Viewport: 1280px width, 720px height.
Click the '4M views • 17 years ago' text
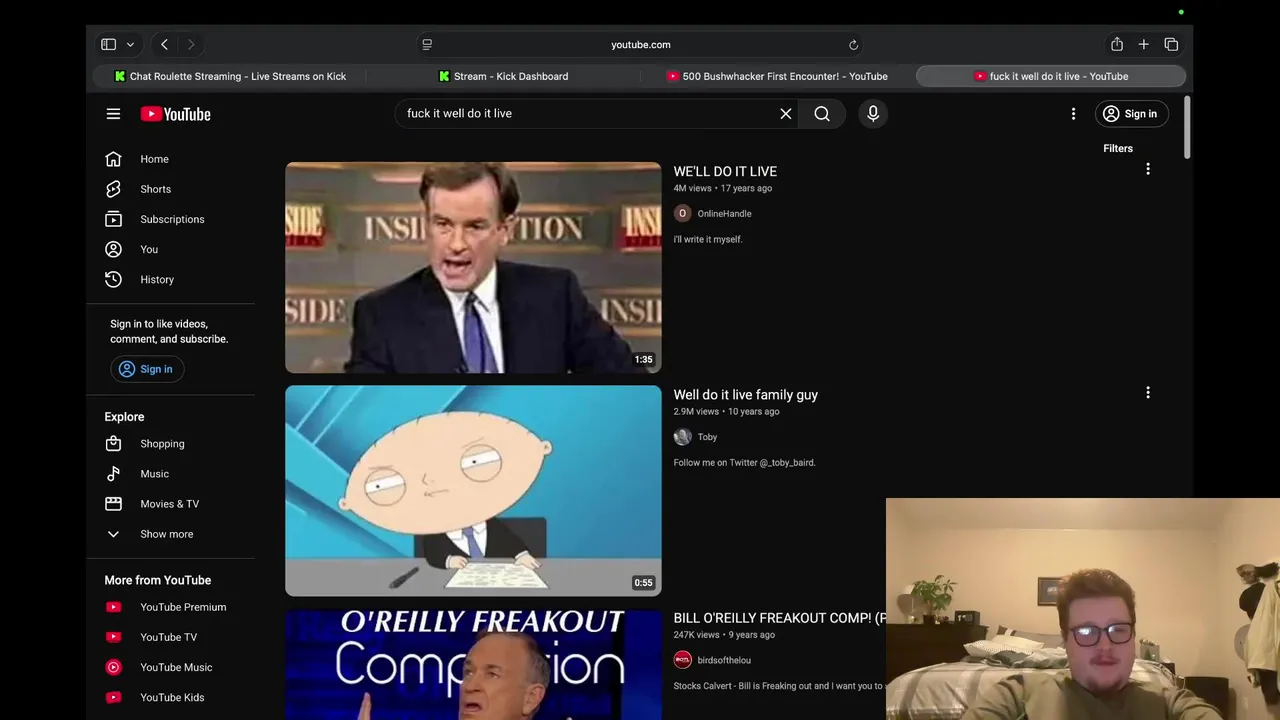tap(723, 188)
